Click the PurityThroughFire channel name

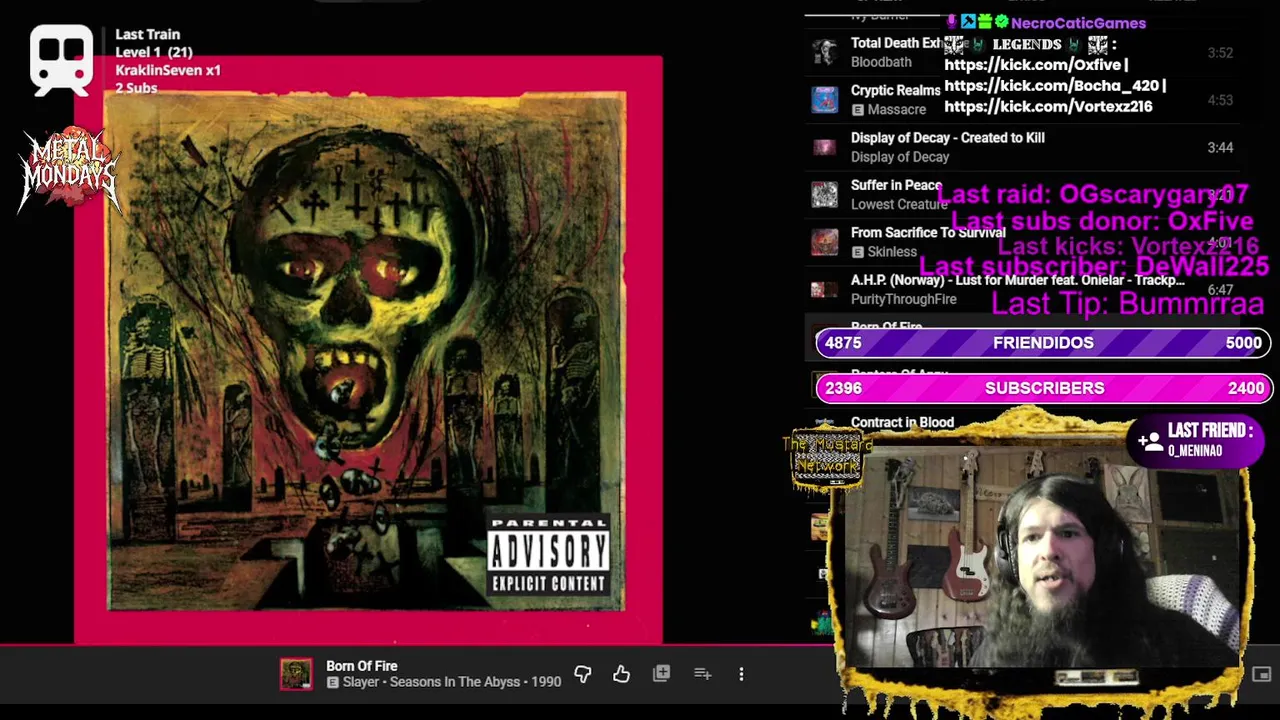[x=904, y=299]
